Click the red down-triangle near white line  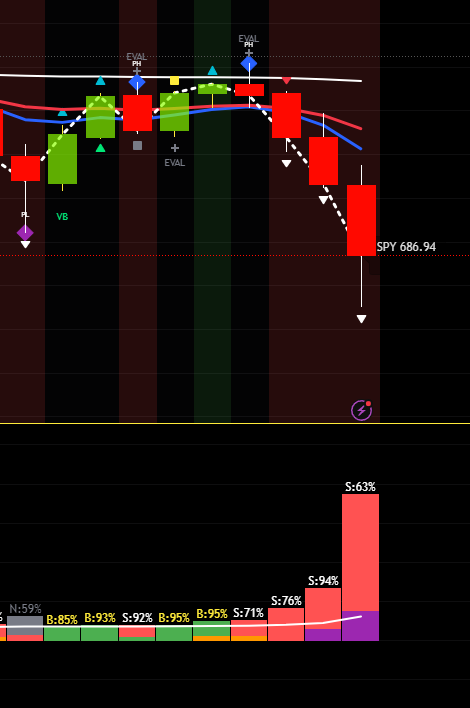[x=286, y=80]
